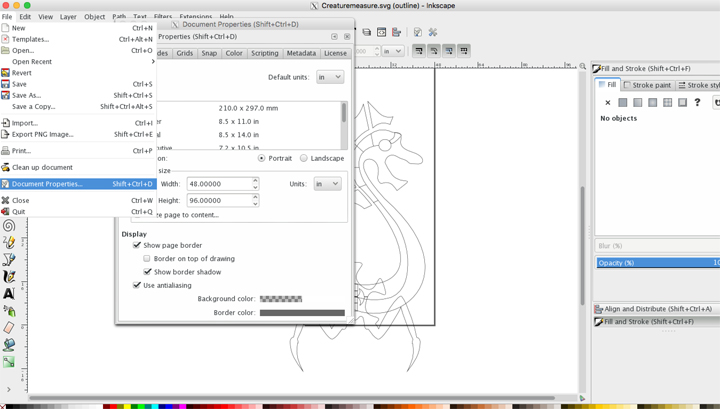Choose Radial gradient fill icon

tap(652, 102)
